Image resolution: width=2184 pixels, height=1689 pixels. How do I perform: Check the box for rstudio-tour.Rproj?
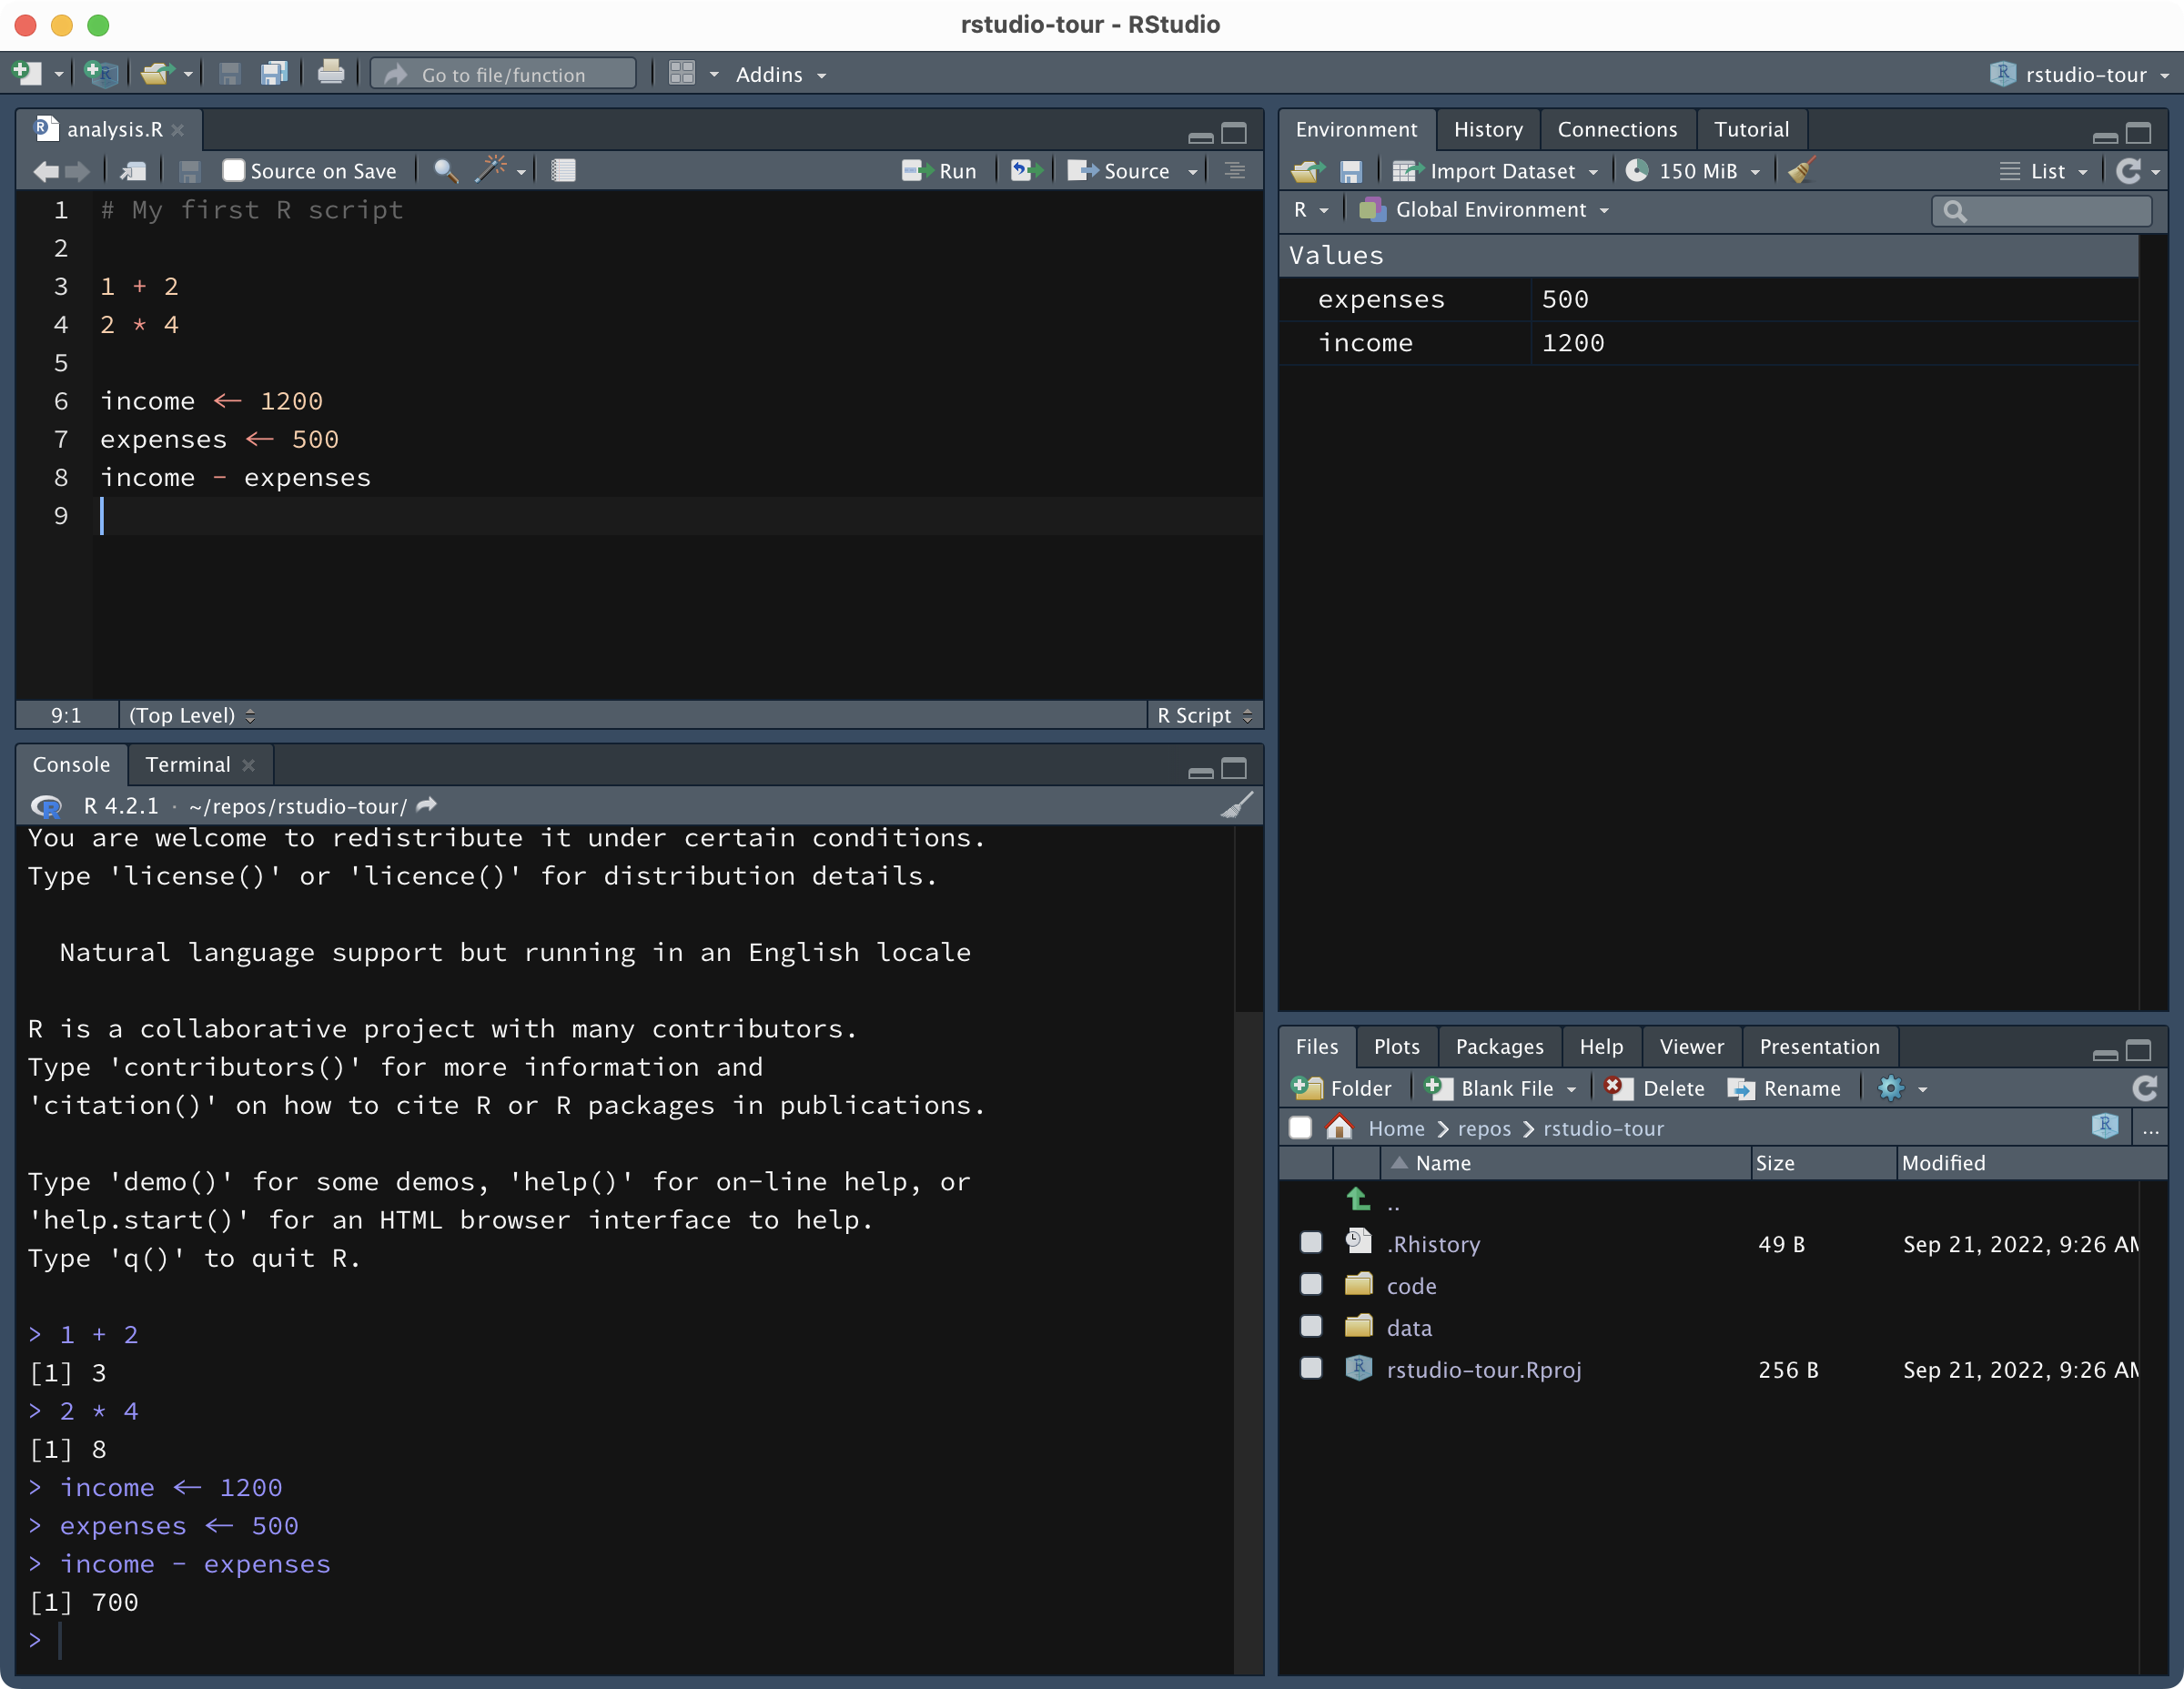(1311, 1369)
